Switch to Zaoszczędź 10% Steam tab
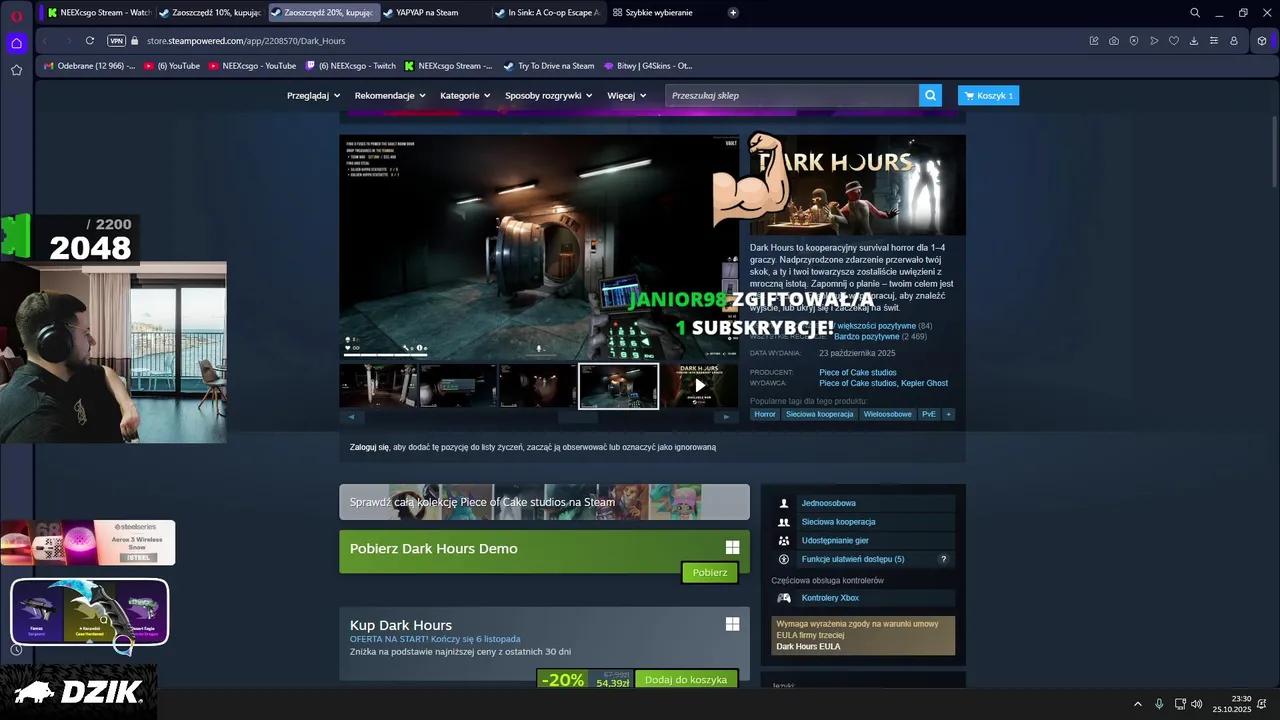1280x720 pixels. point(210,13)
